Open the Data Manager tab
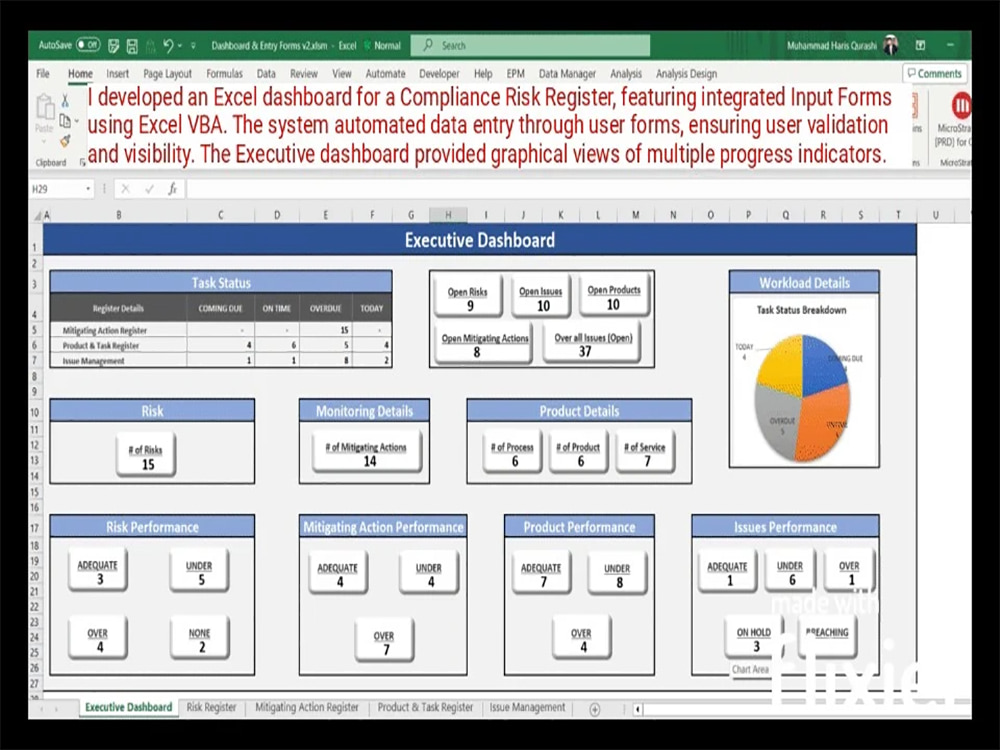 point(567,73)
